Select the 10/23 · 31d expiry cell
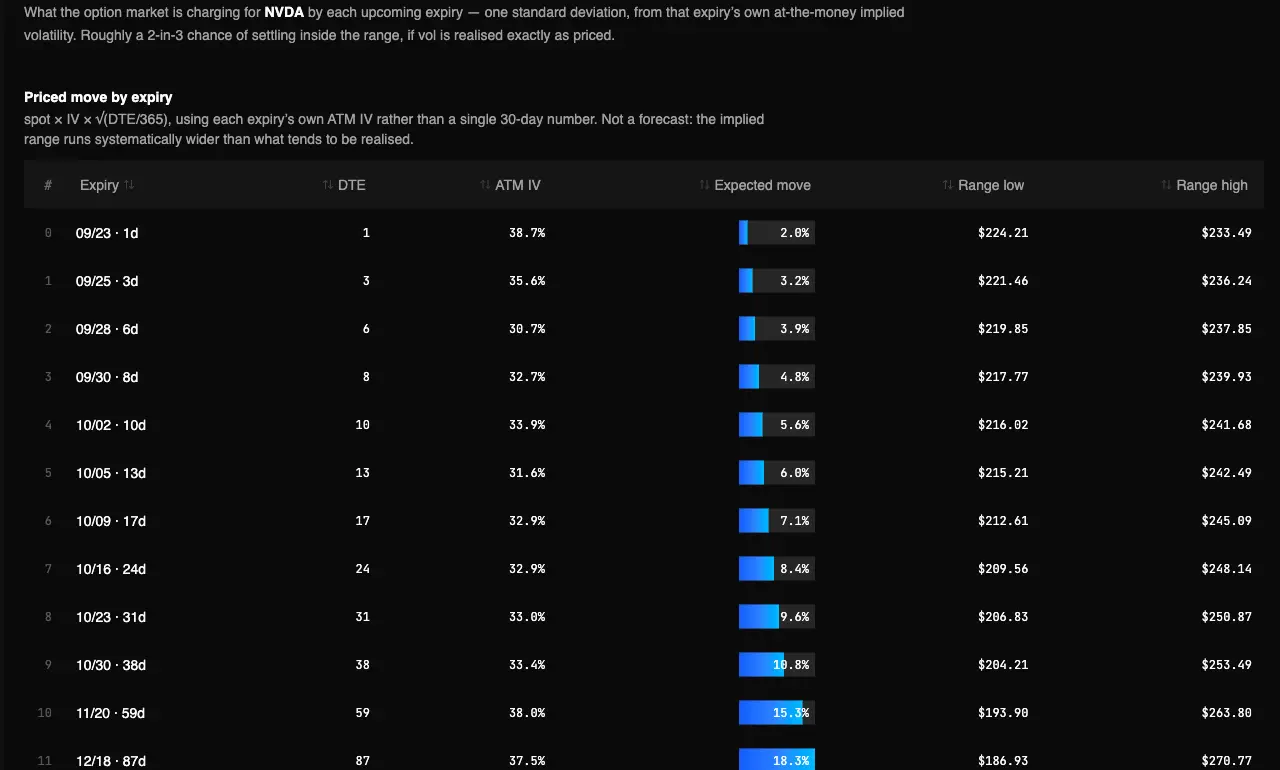The image size is (1280, 770). (111, 617)
